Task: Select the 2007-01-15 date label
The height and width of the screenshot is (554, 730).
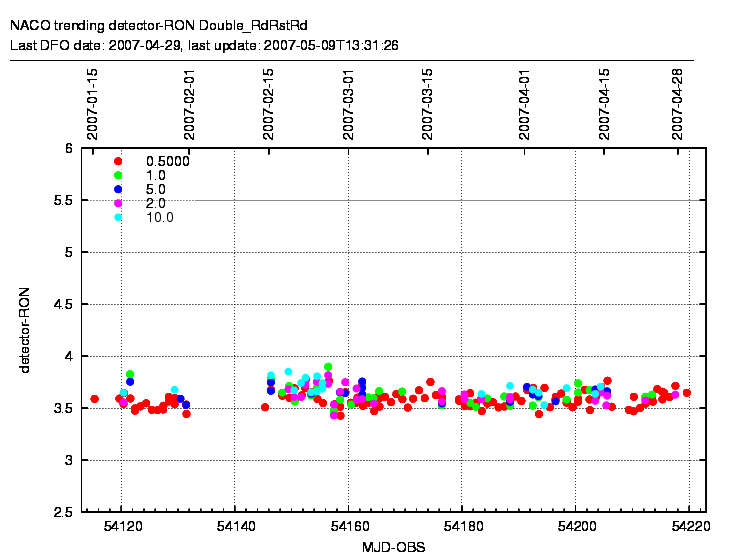Action: pyautogui.click(x=92, y=103)
